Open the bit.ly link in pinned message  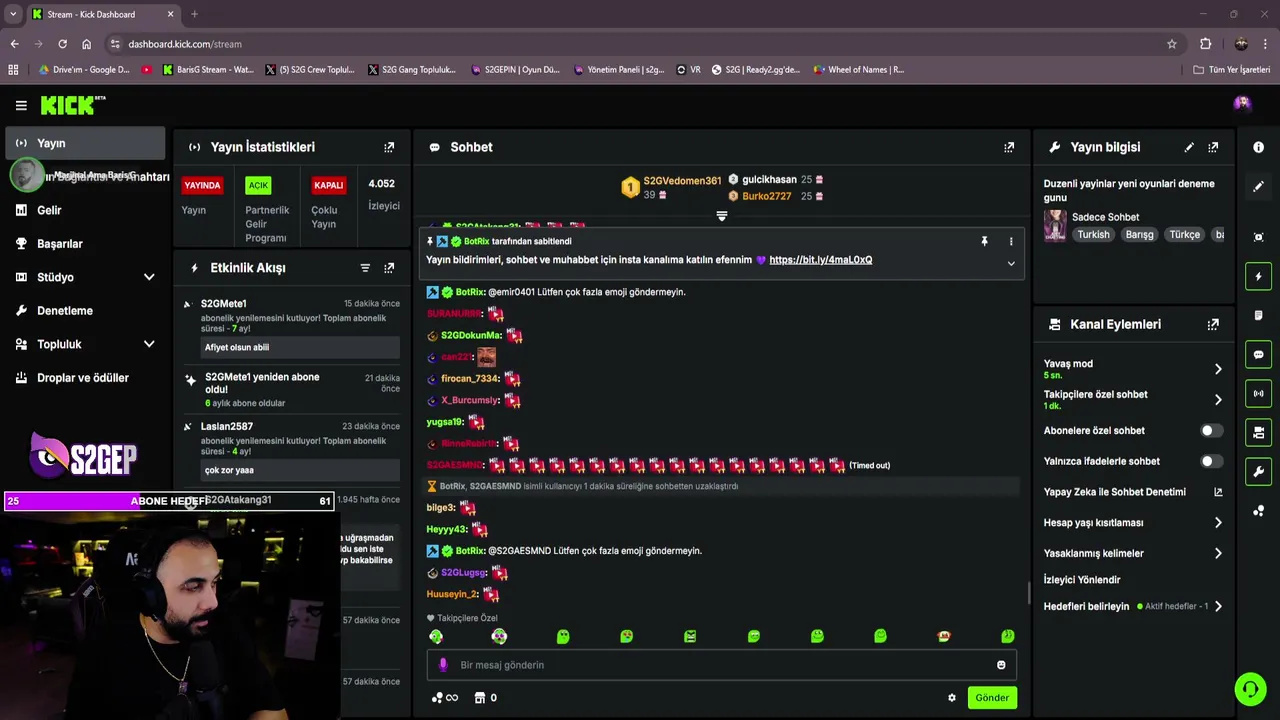pyautogui.click(x=820, y=260)
